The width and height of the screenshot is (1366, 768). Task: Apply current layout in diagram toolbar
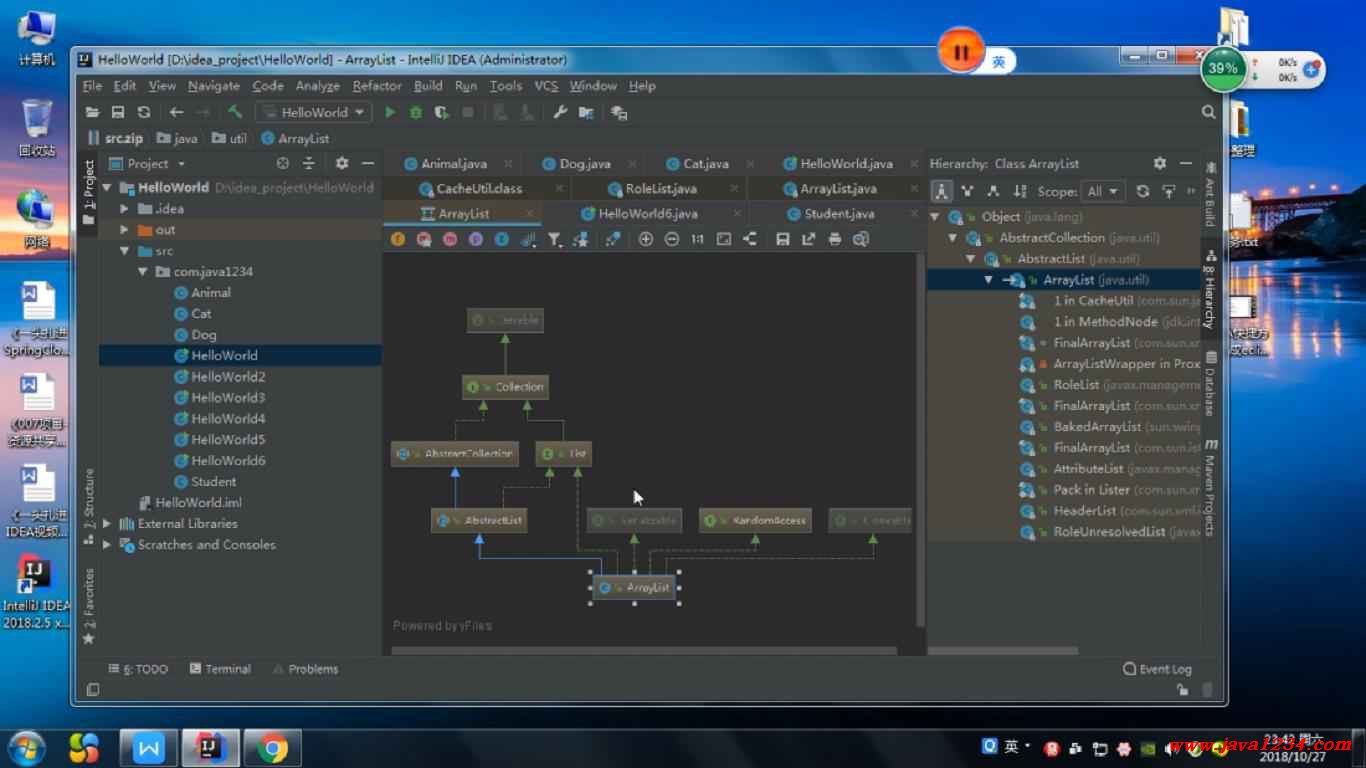click(x=749, y=239)
